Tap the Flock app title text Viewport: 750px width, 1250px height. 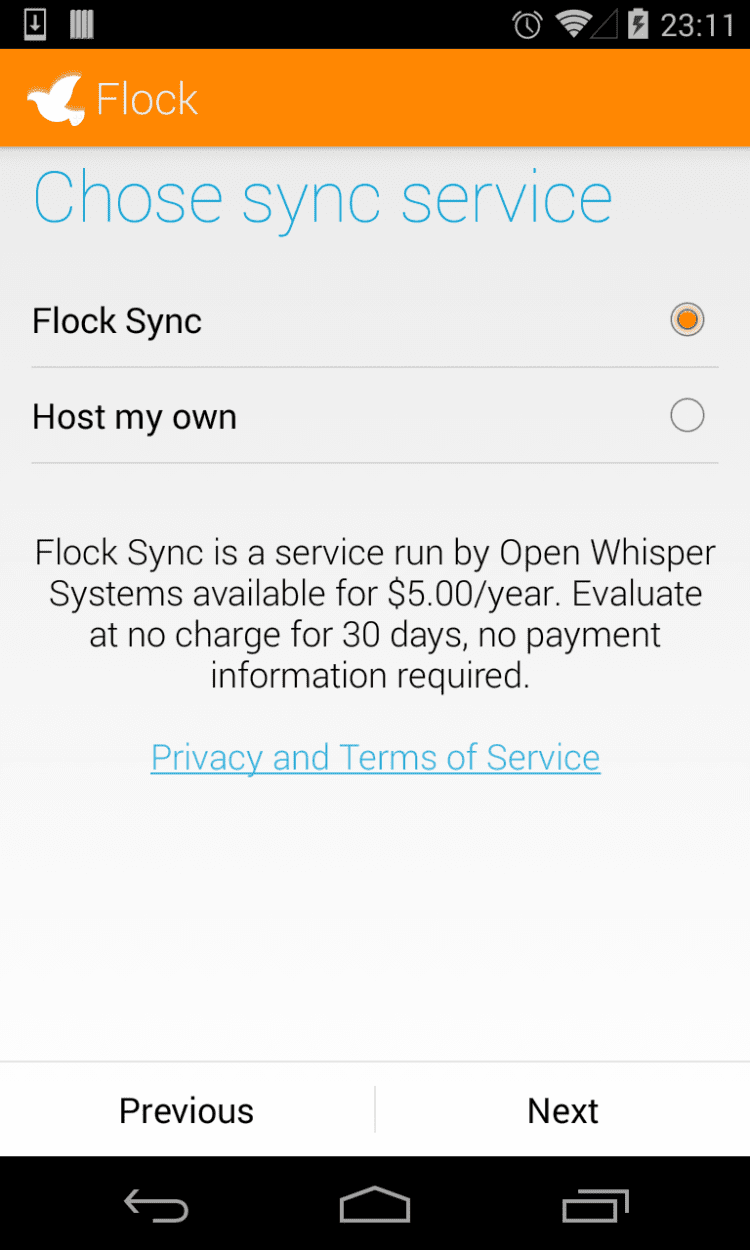pos(147,99)
